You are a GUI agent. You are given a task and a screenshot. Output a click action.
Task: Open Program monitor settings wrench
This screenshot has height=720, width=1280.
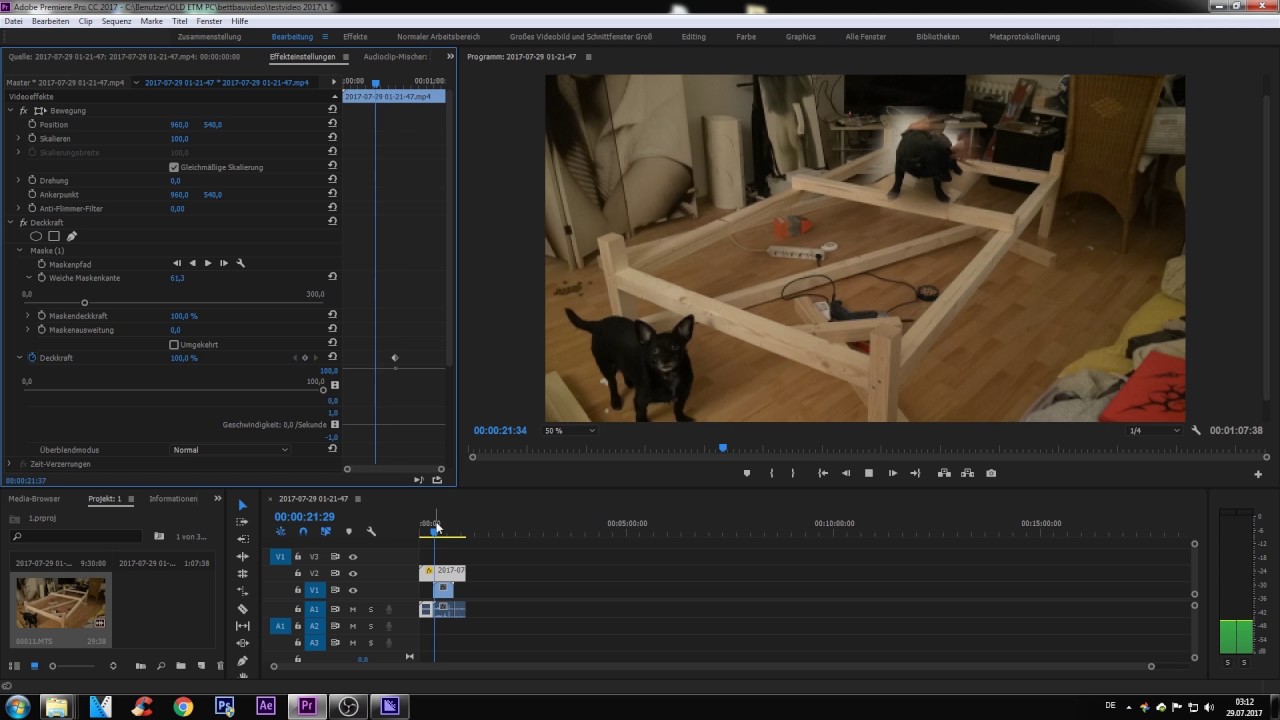1196,430
